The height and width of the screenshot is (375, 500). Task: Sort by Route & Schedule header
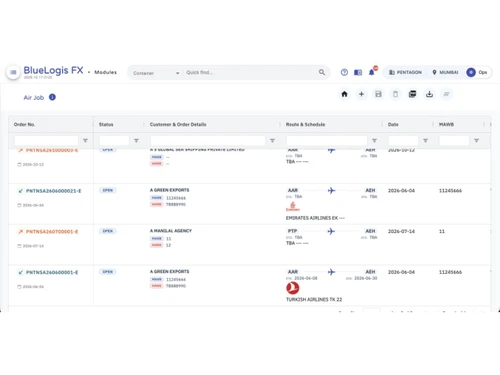305,124
